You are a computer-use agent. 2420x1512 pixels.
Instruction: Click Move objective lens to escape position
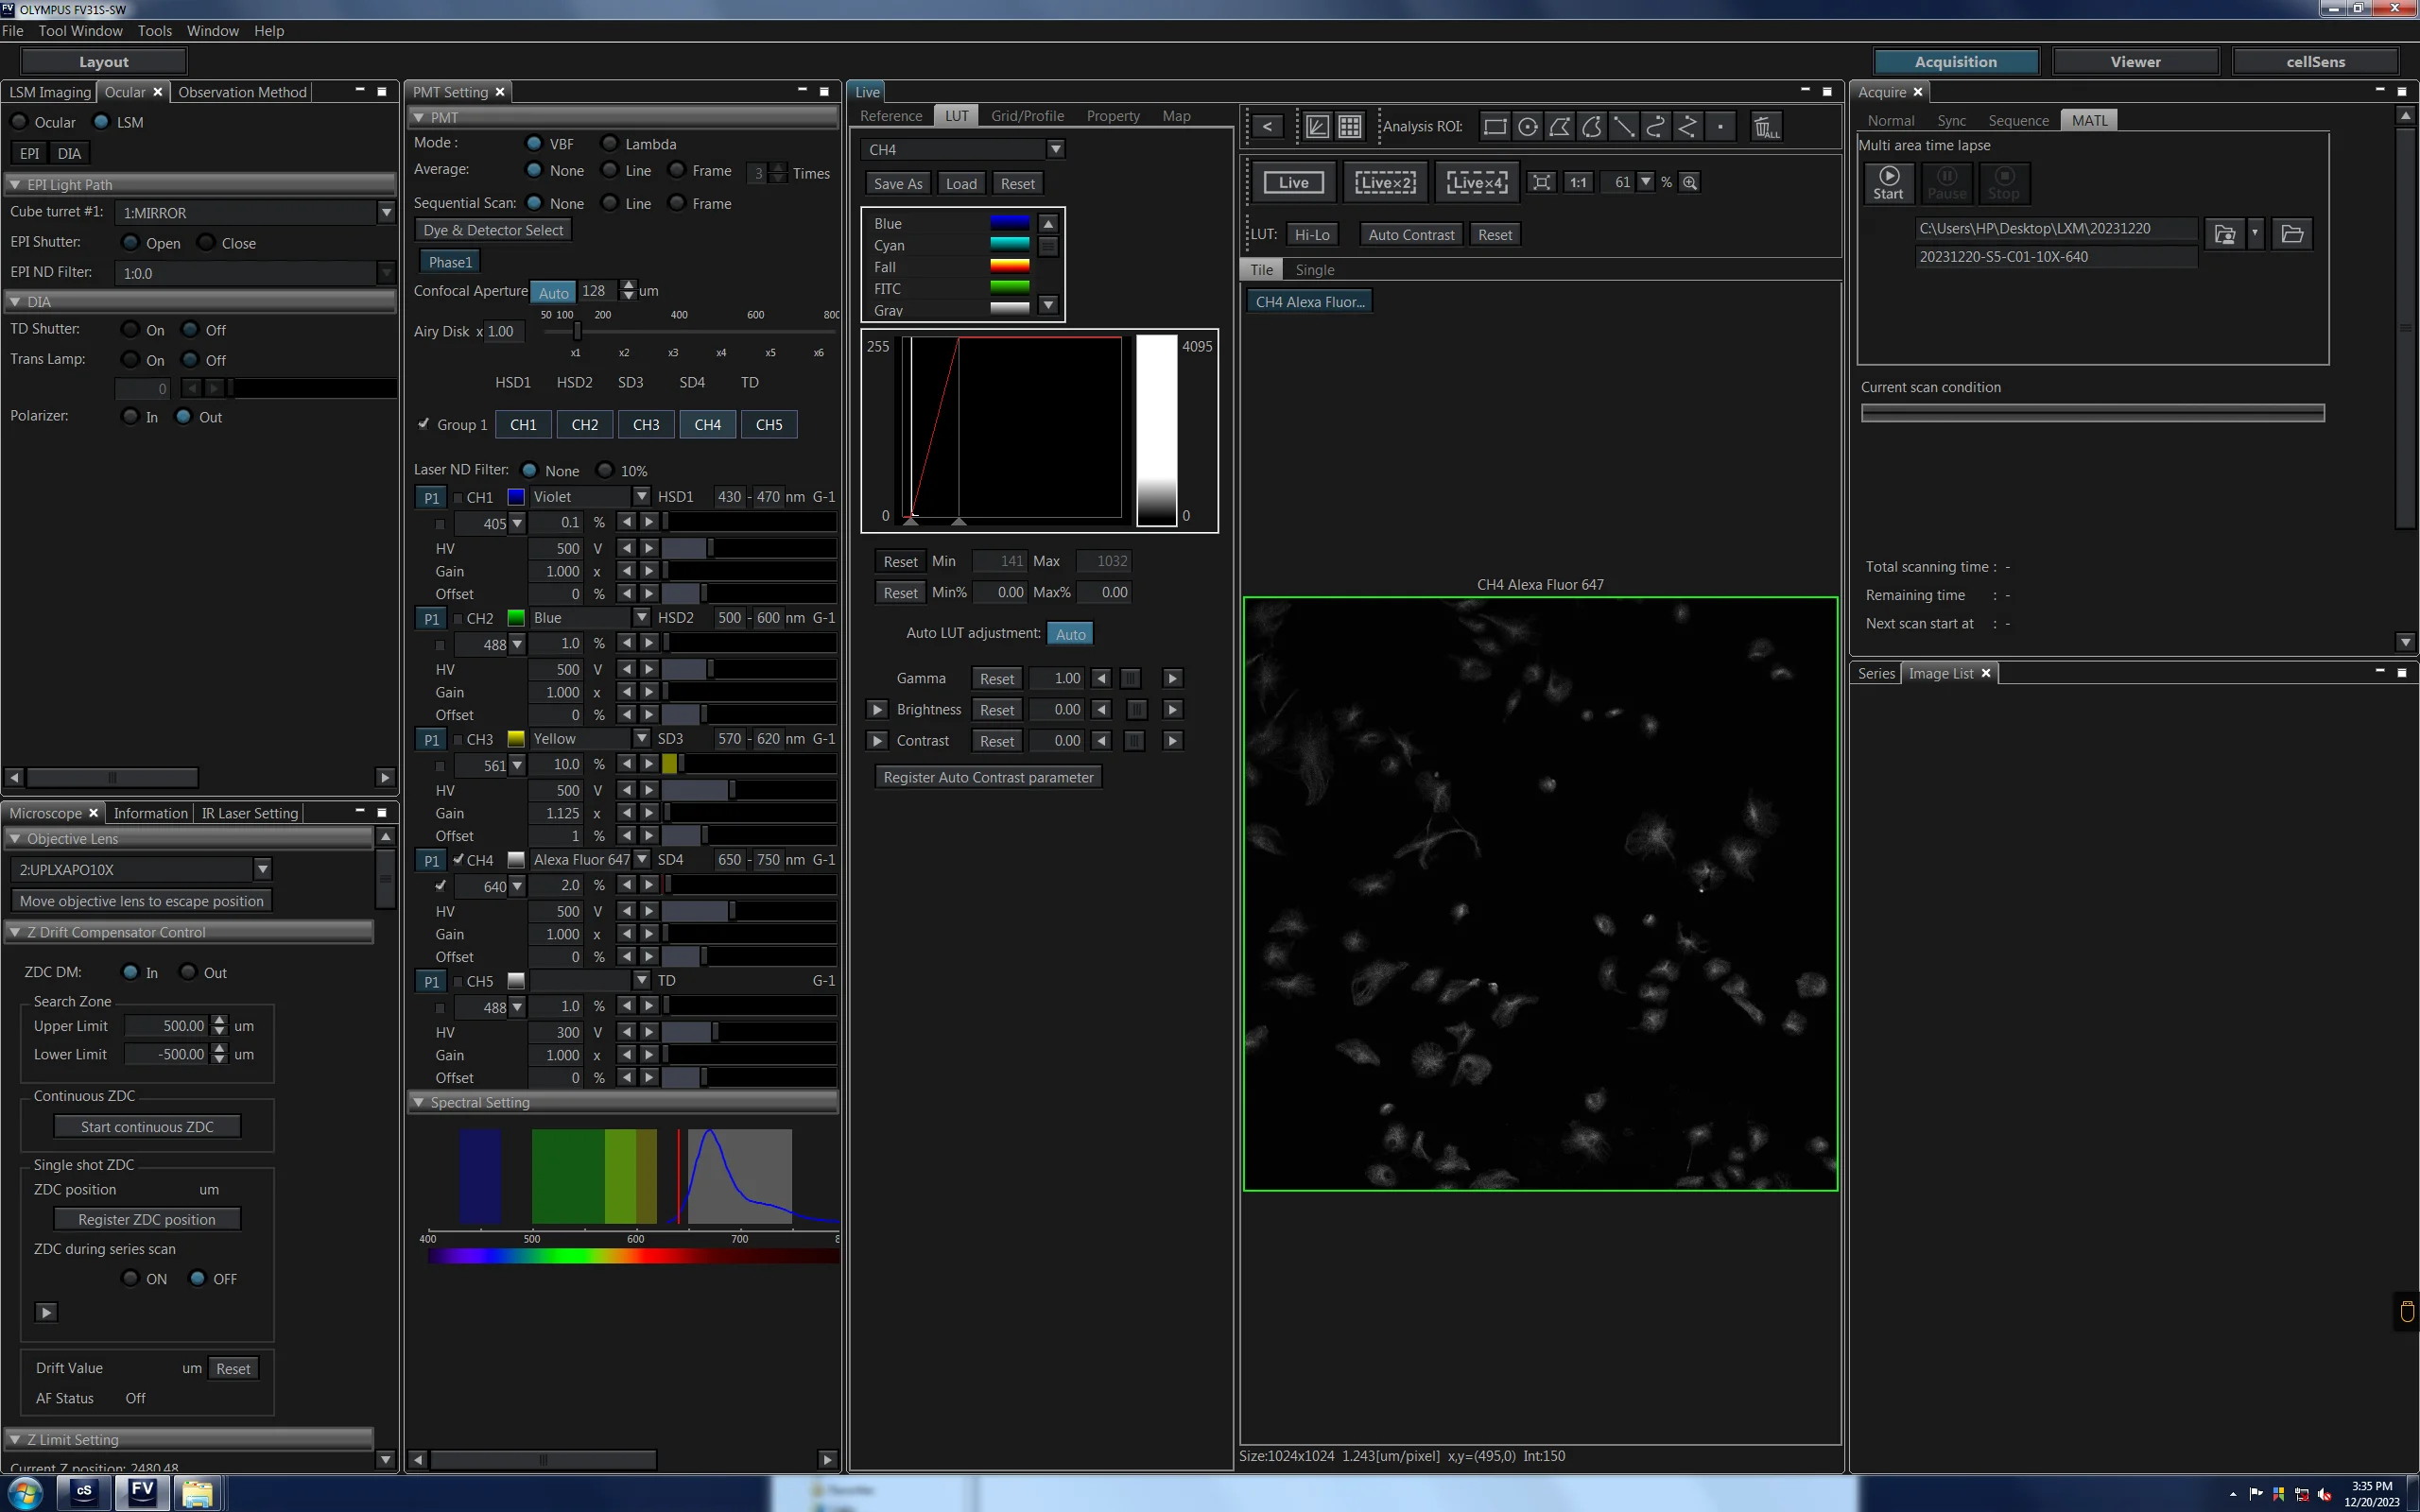(142, 901)
